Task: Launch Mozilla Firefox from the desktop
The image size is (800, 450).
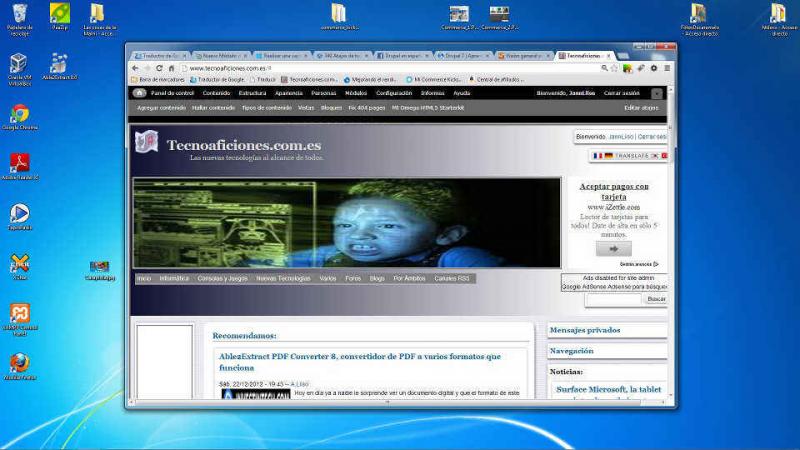Action: coord(20,366)
